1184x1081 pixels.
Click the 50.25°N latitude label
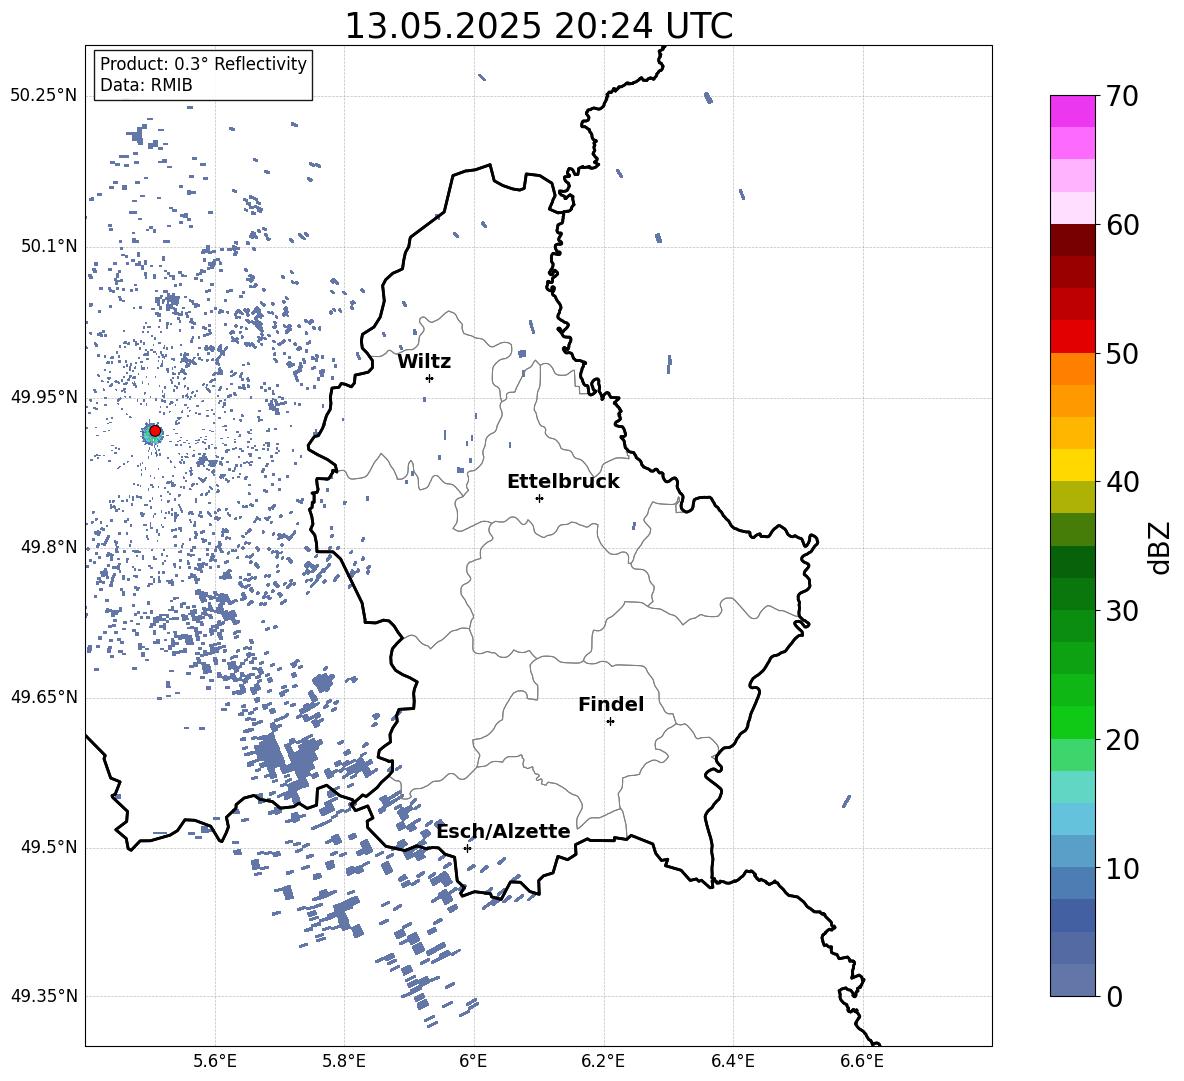pos(44,96)
